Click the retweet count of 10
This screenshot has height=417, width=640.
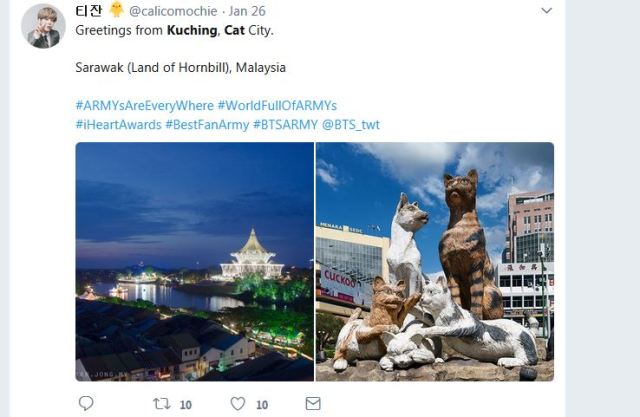(186, 405)
